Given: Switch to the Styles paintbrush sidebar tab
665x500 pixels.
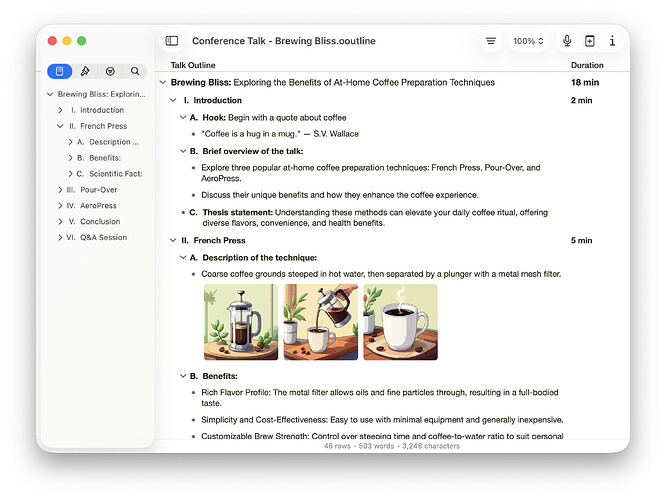Looking at the screenshot, I should (85, 71).
